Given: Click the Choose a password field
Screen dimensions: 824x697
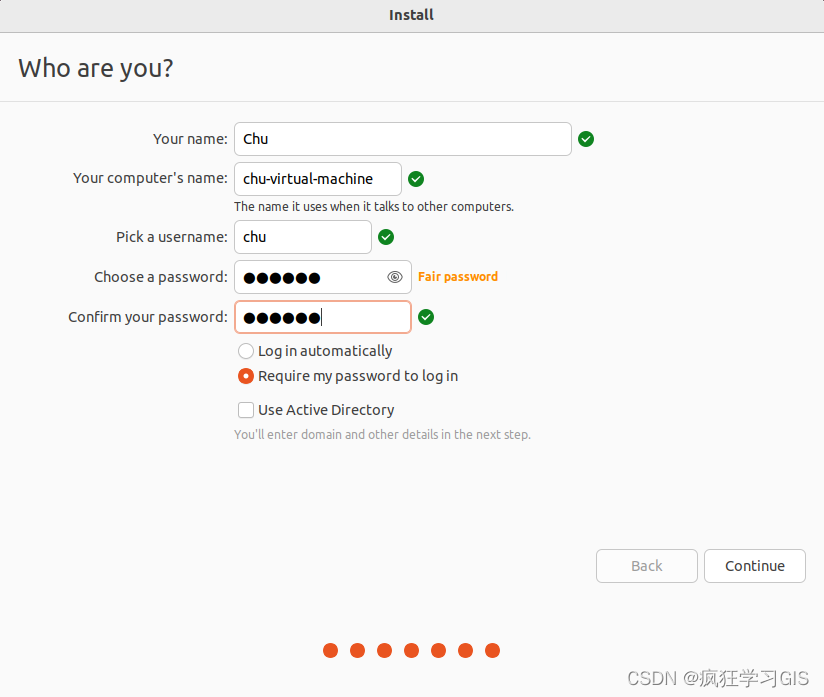Looking at the screenshot, I should pos(323,277).
